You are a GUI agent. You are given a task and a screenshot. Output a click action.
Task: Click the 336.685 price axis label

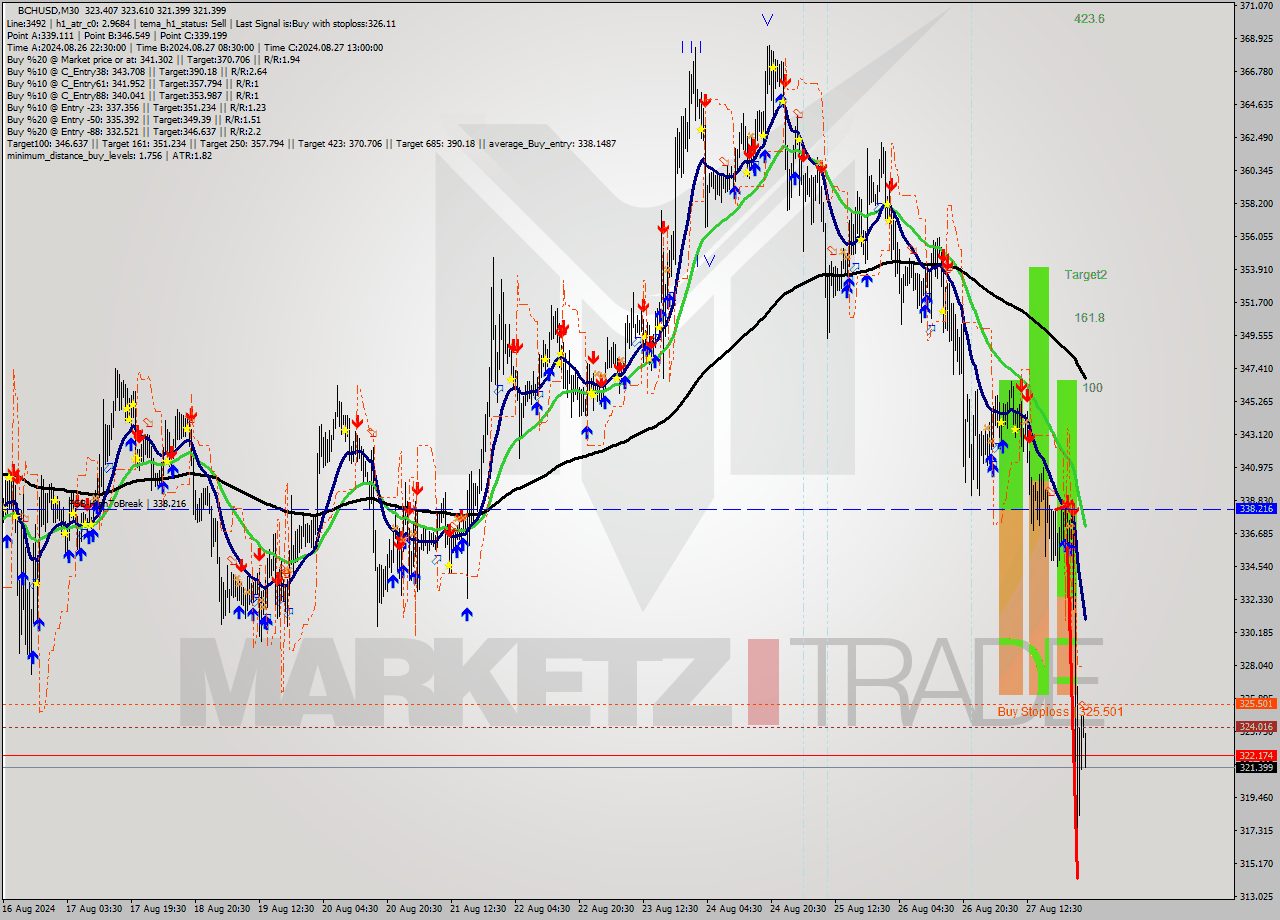pyautogui.click(x=1256, y=534)
